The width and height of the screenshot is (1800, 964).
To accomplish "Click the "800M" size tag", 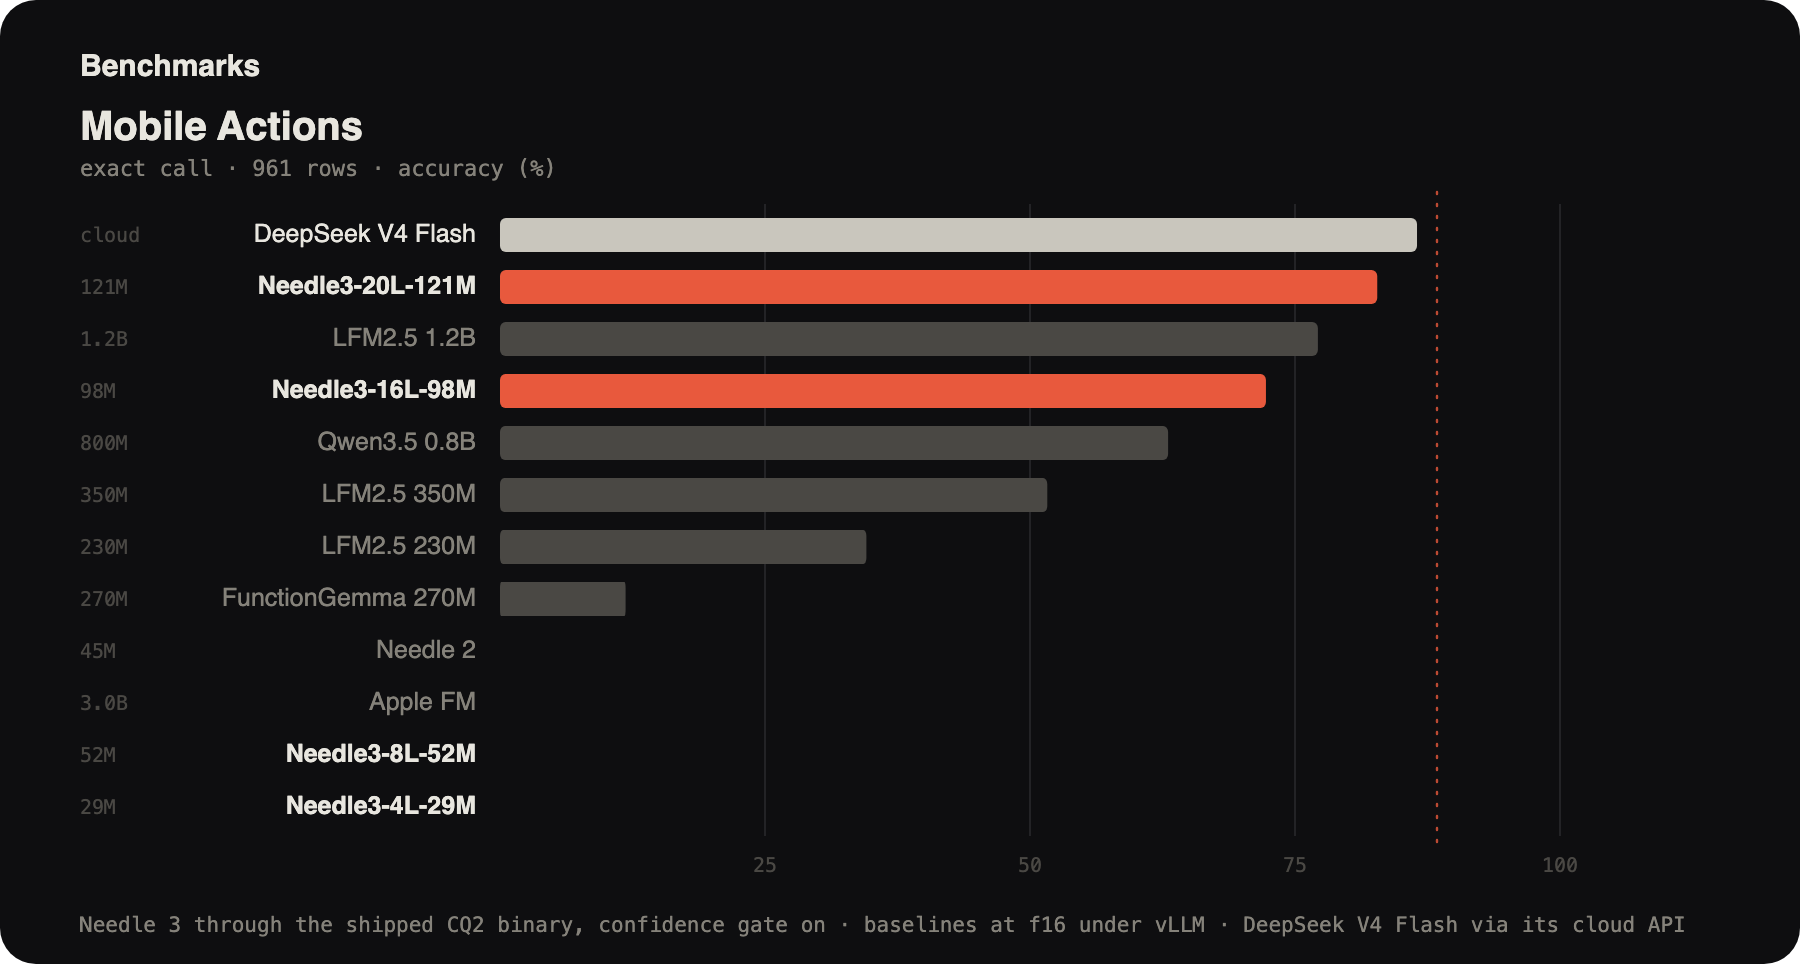I will click(104, 443).
